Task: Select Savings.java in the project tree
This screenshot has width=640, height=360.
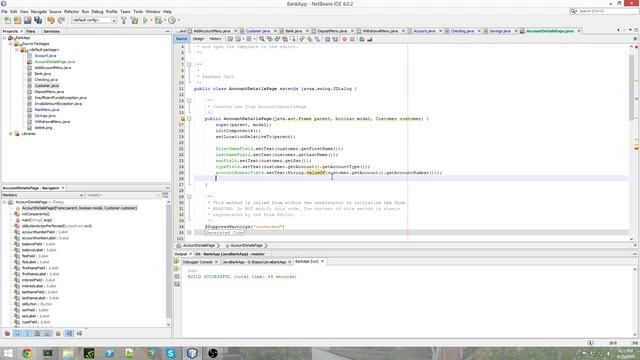Action: (x=45, y=116)
